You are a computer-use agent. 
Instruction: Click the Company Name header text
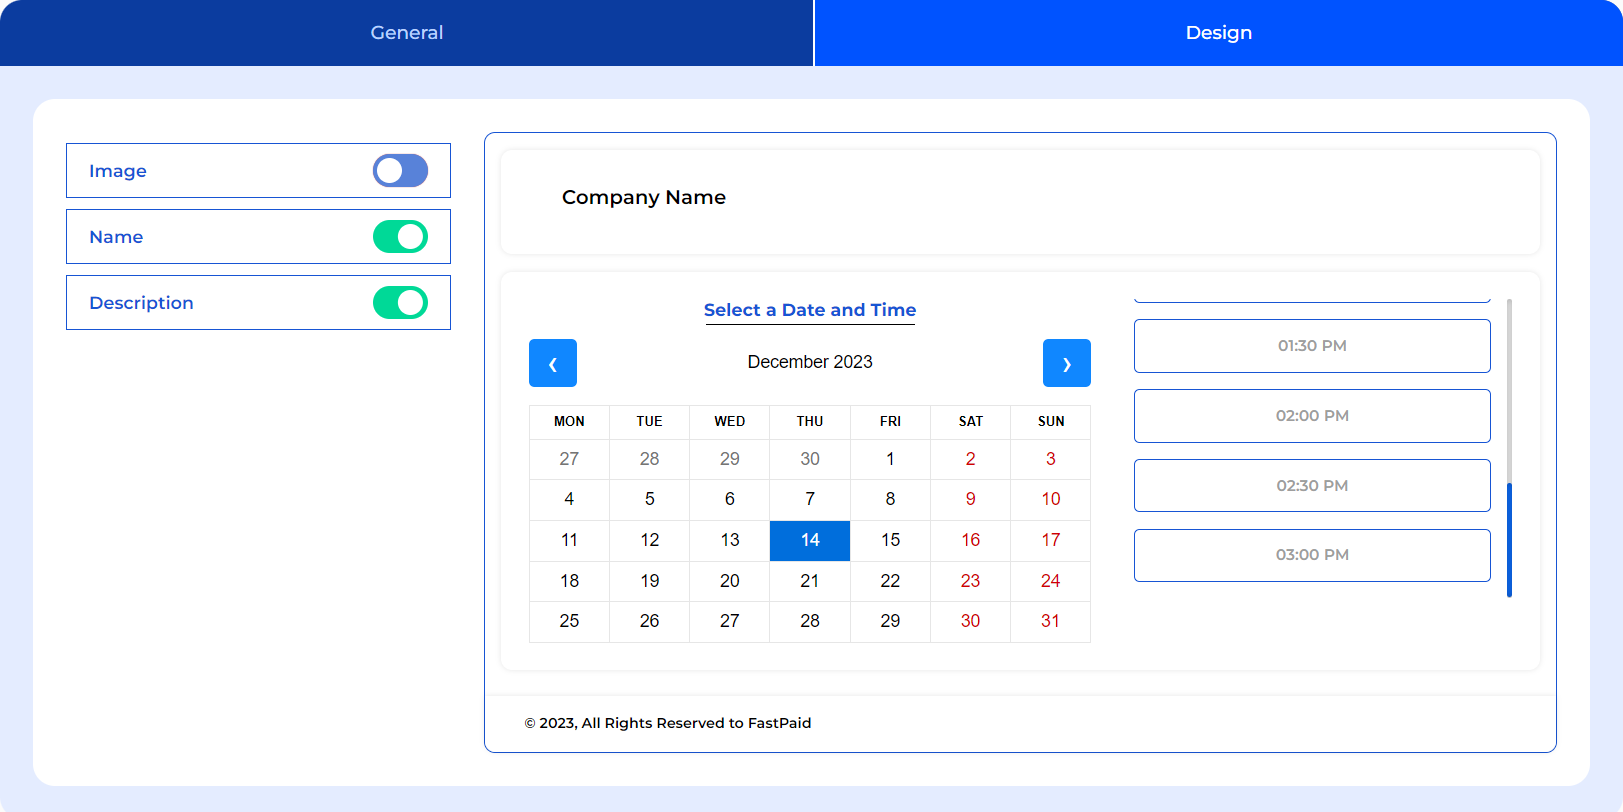(x=644, y=198)
